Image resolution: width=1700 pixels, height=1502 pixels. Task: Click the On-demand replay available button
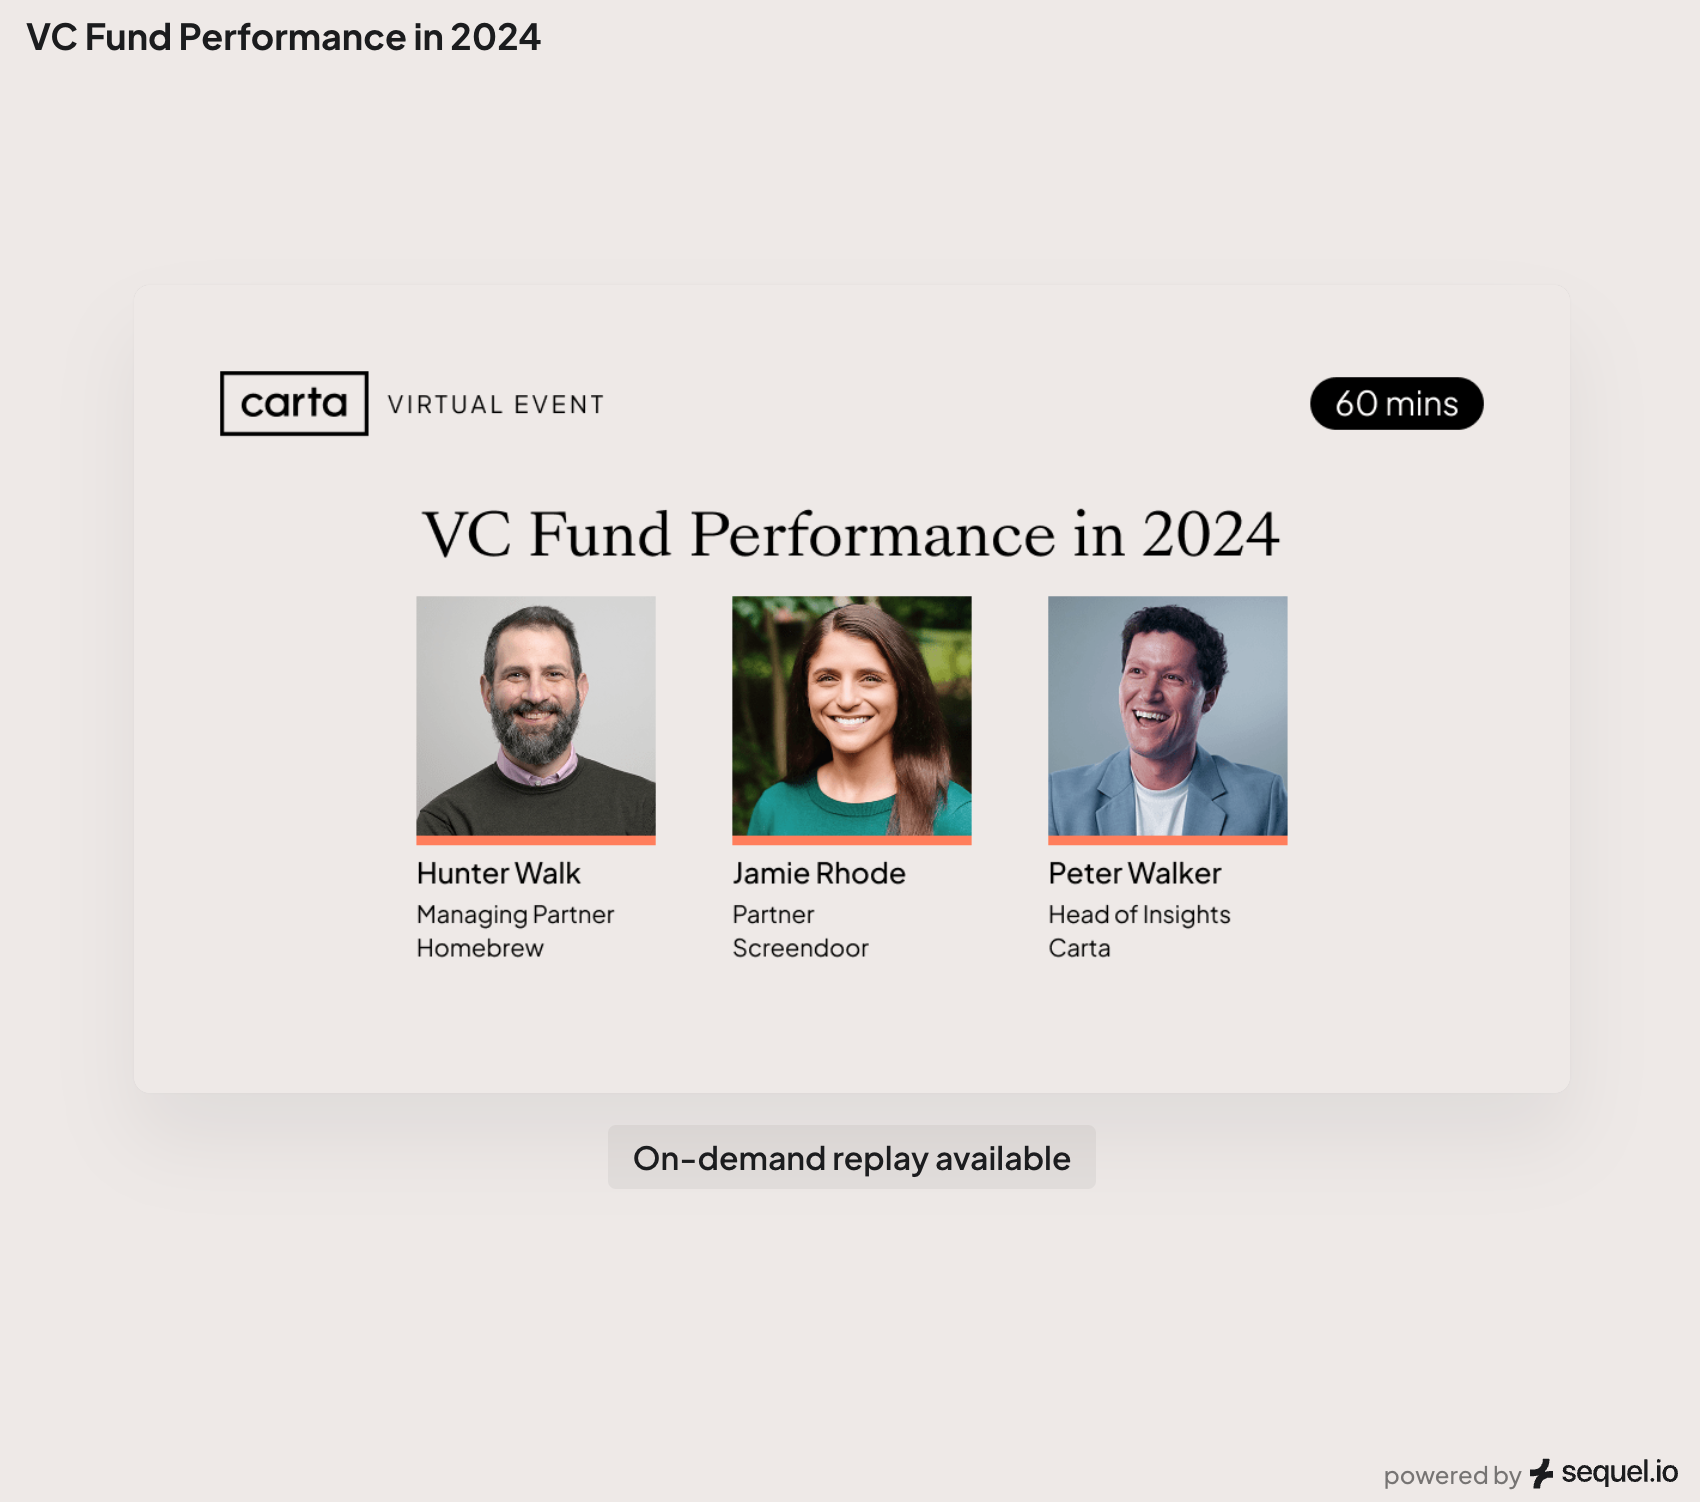(x=850, y=1157)
